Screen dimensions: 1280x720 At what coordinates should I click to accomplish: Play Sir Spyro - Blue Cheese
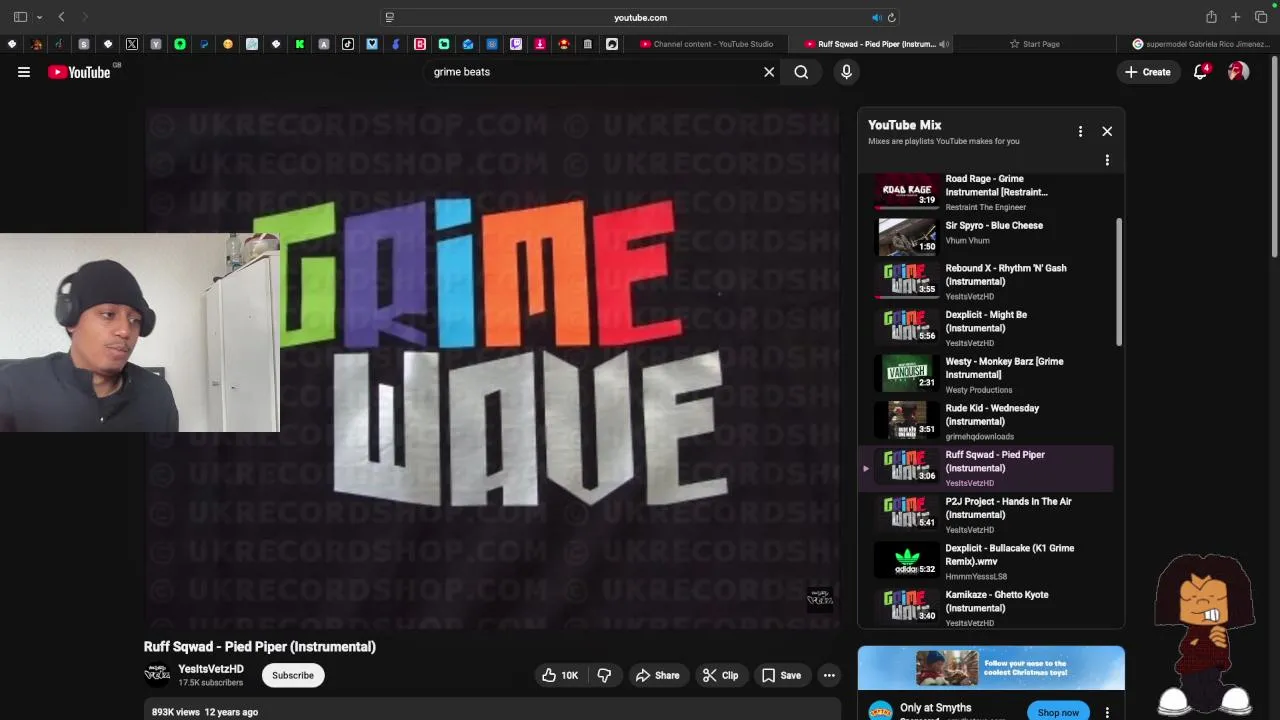[x=986, y=236]
